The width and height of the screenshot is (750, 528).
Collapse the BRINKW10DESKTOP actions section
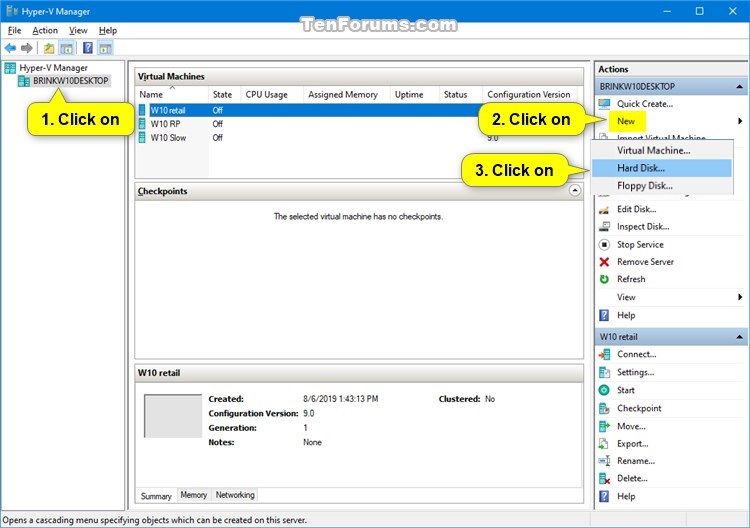[739, 87]
